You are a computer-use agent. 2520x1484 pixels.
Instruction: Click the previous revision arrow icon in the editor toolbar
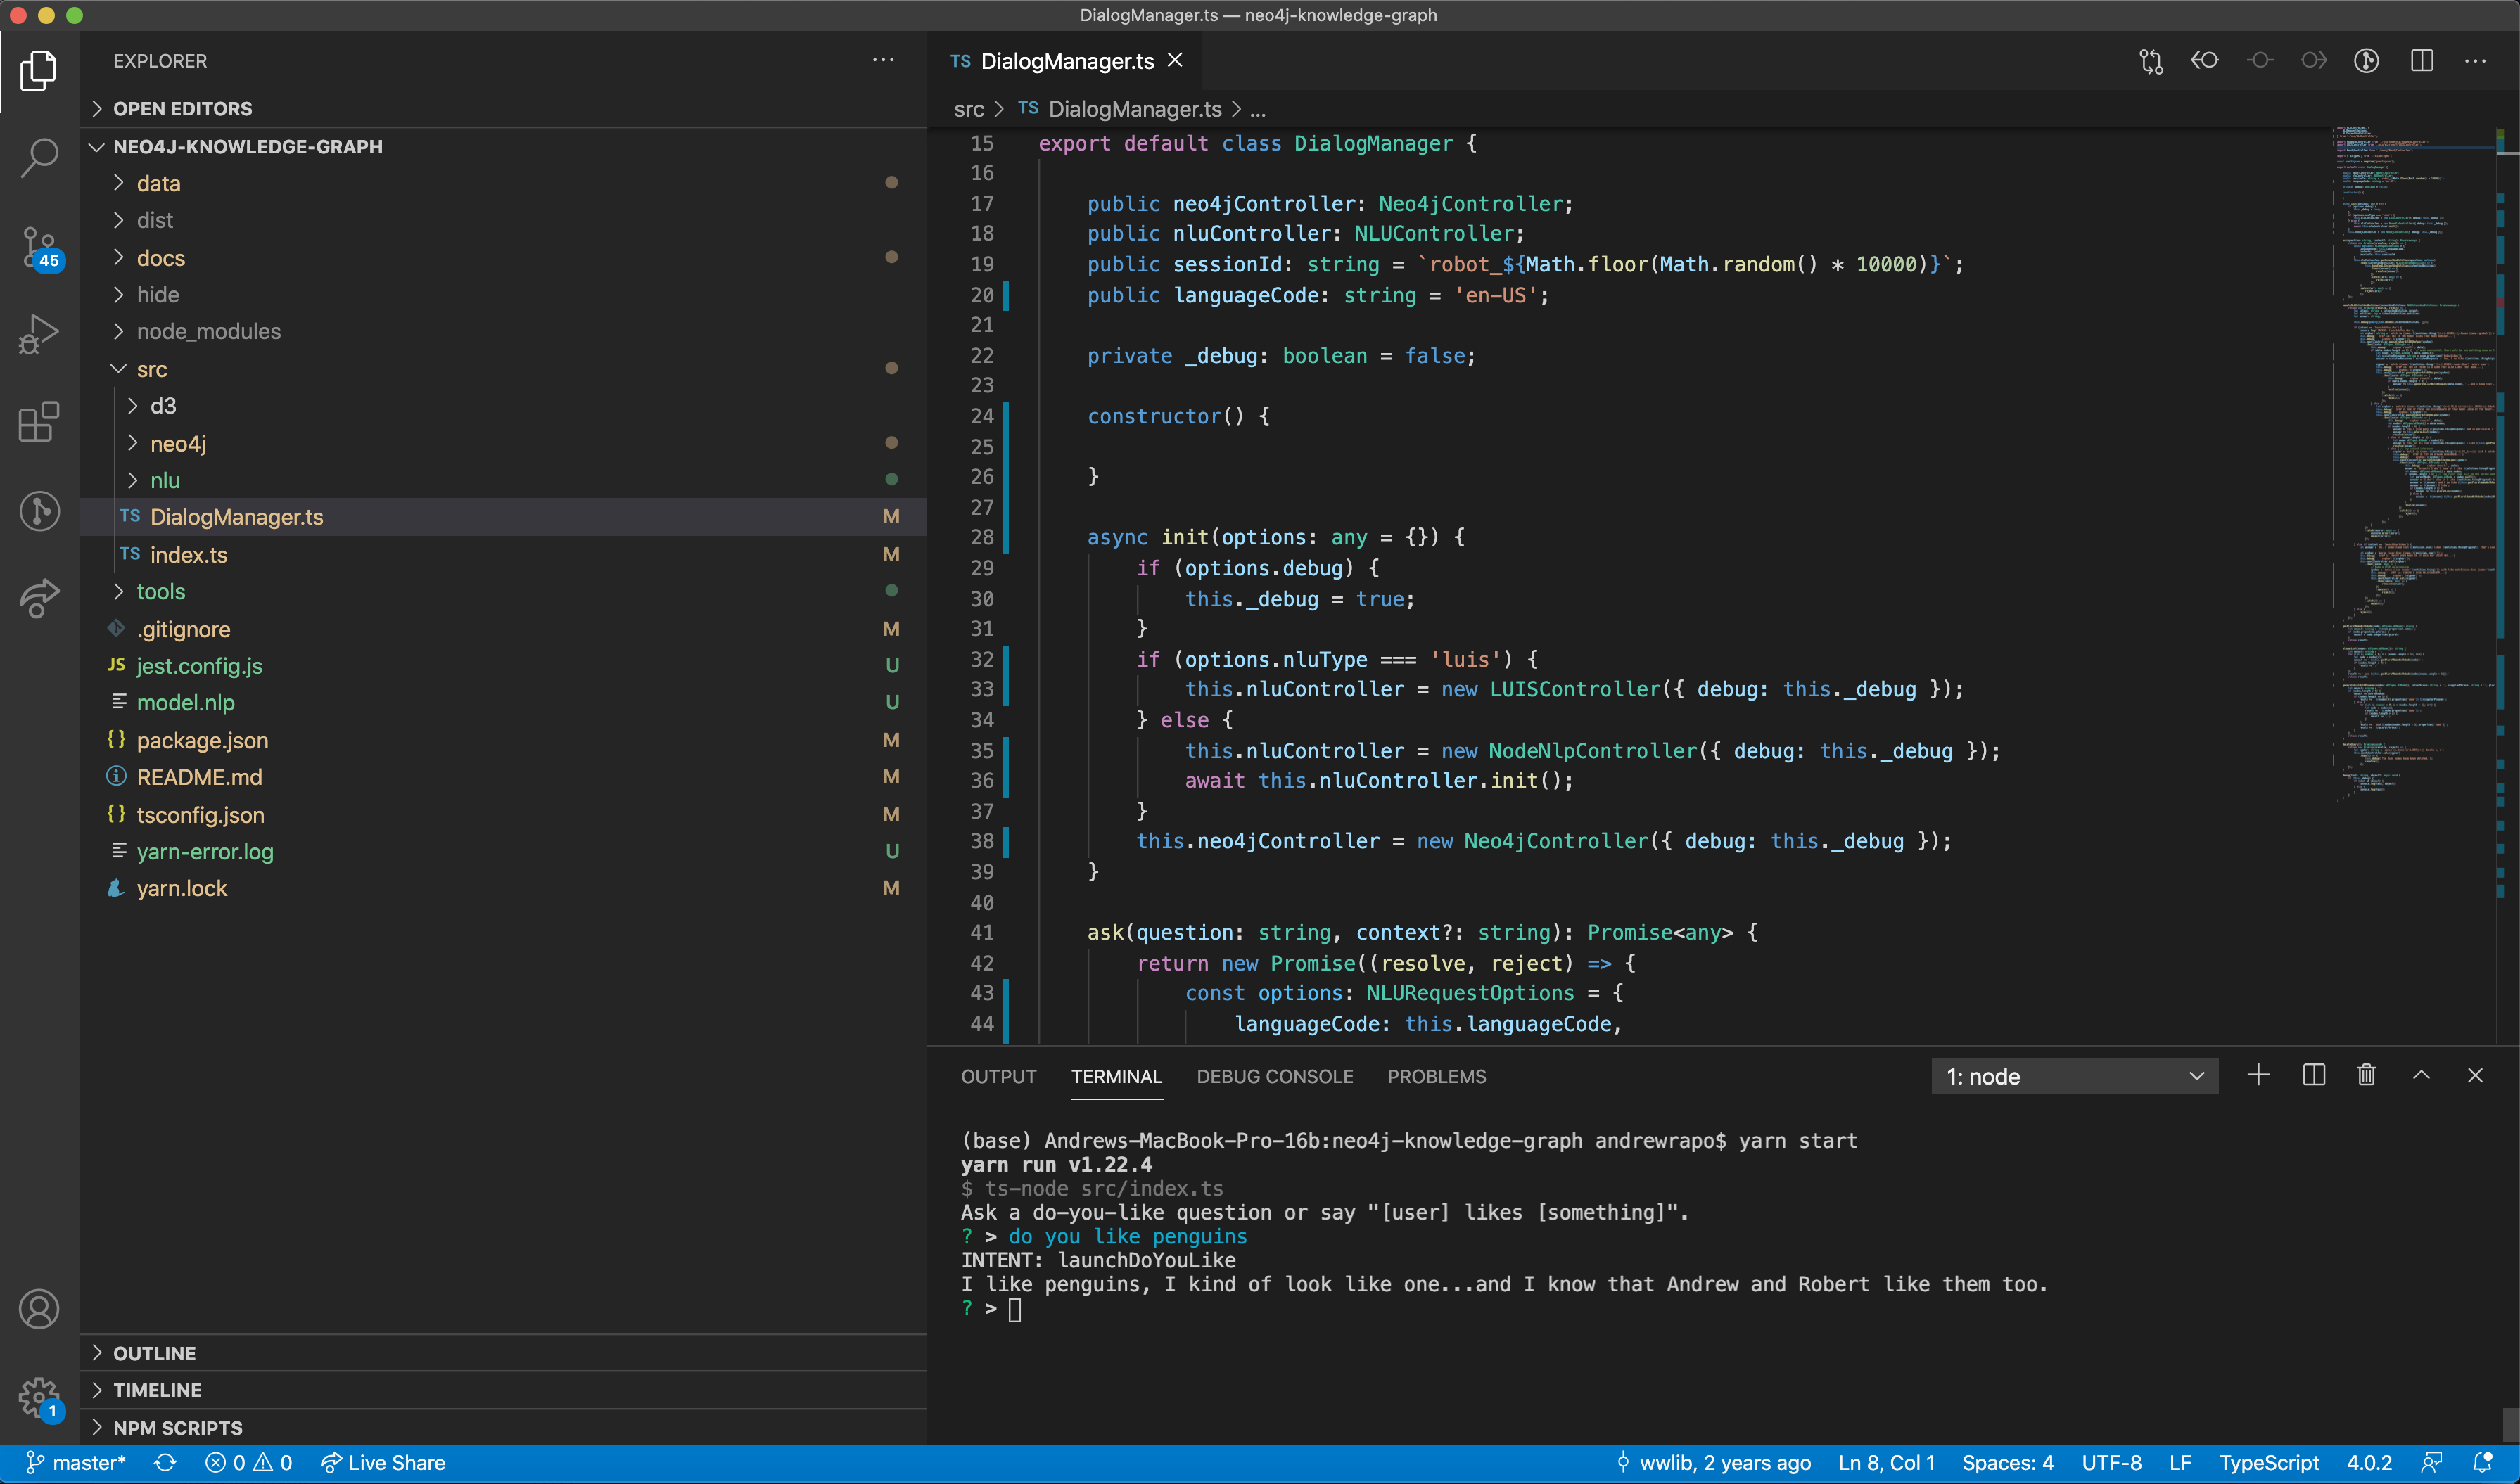point(2205,61)
